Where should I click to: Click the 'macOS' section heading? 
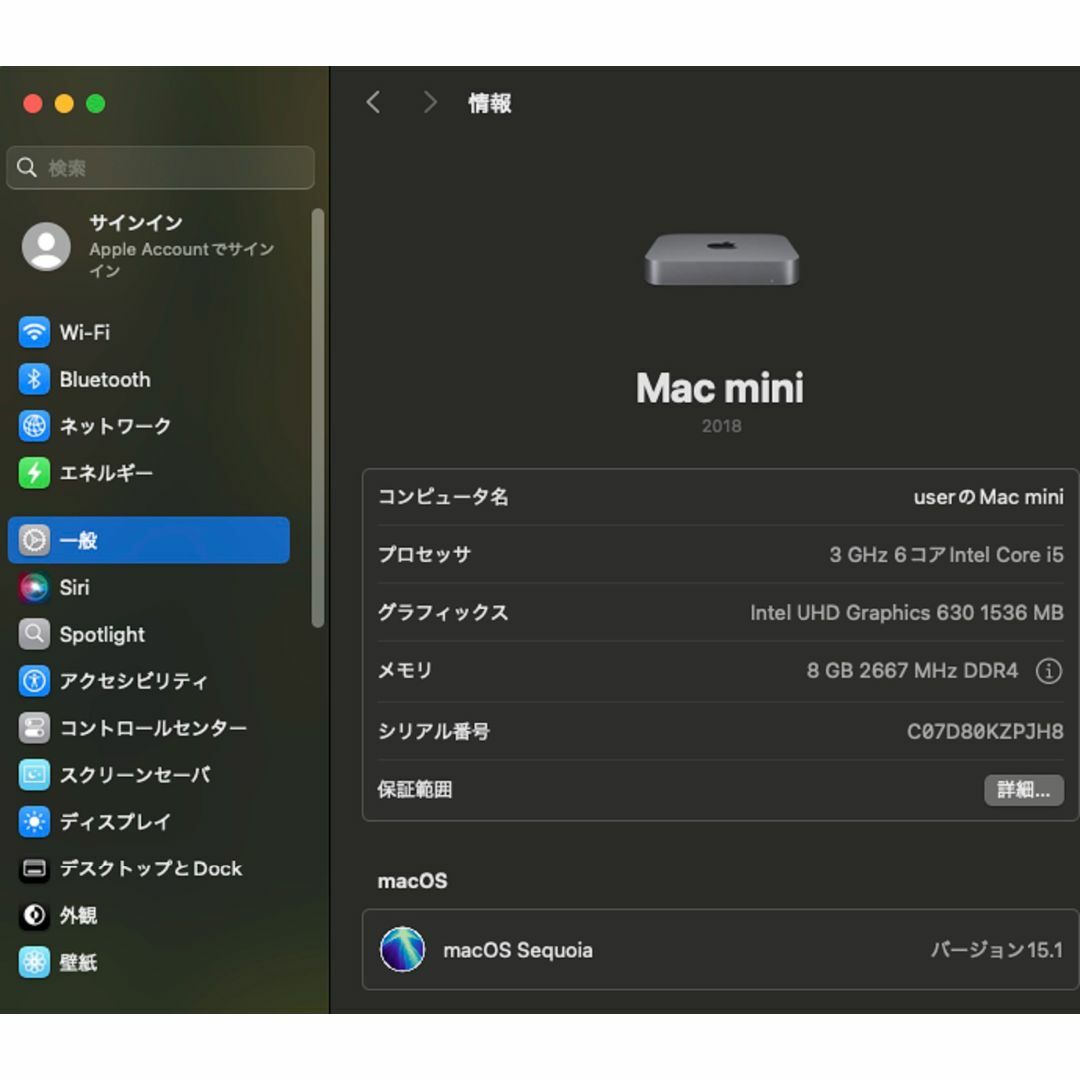[x=413, y=881]
